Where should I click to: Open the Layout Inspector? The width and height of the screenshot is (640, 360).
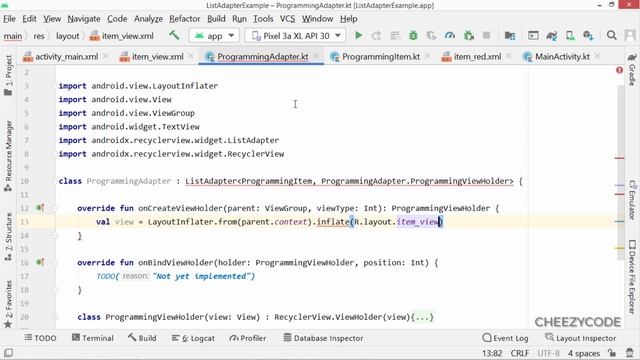pos(580,338)
